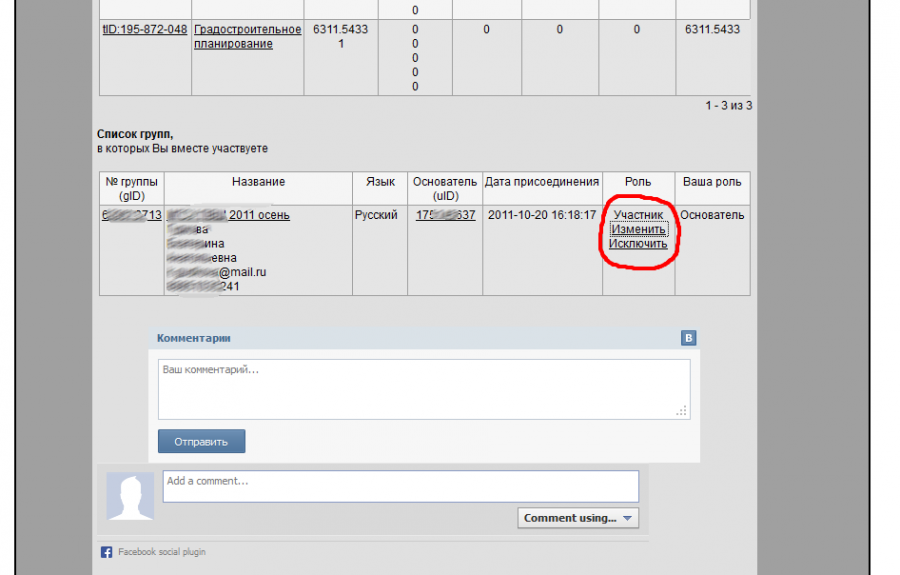Follow the "Facebook social plugin" link
This screenshot has width=900, height=575.
(x=161, y=552)
